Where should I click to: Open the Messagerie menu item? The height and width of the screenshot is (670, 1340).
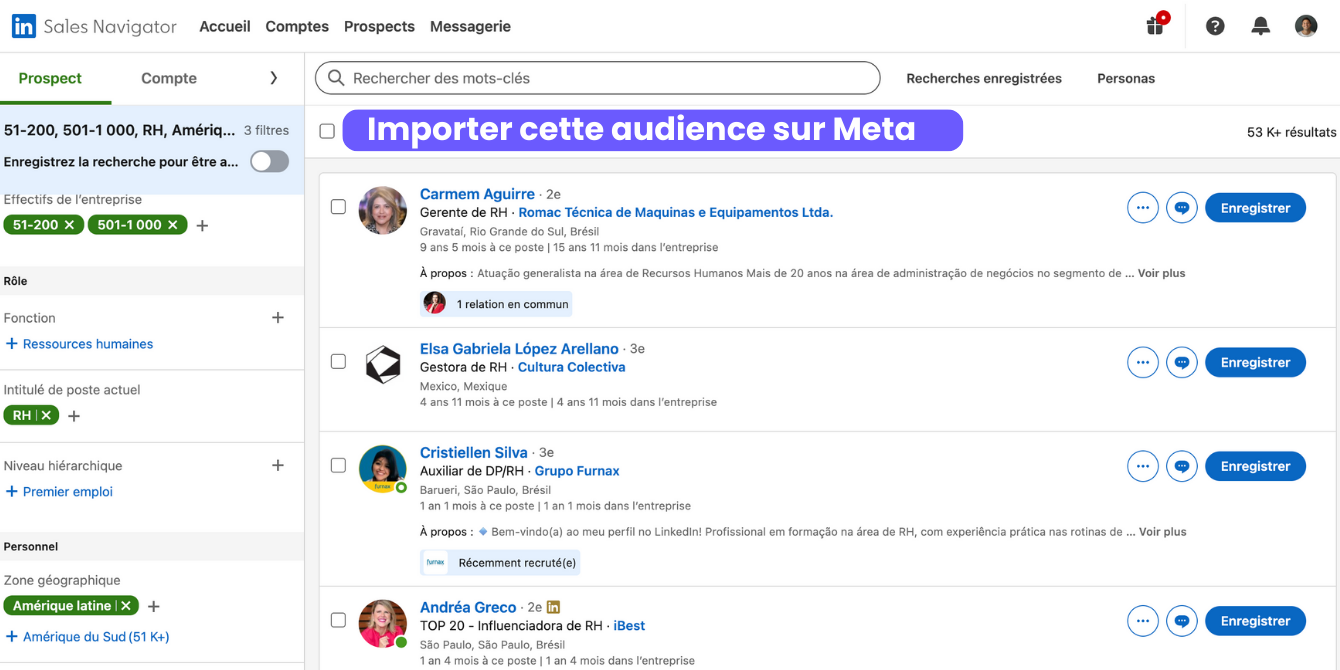(470, 27)
